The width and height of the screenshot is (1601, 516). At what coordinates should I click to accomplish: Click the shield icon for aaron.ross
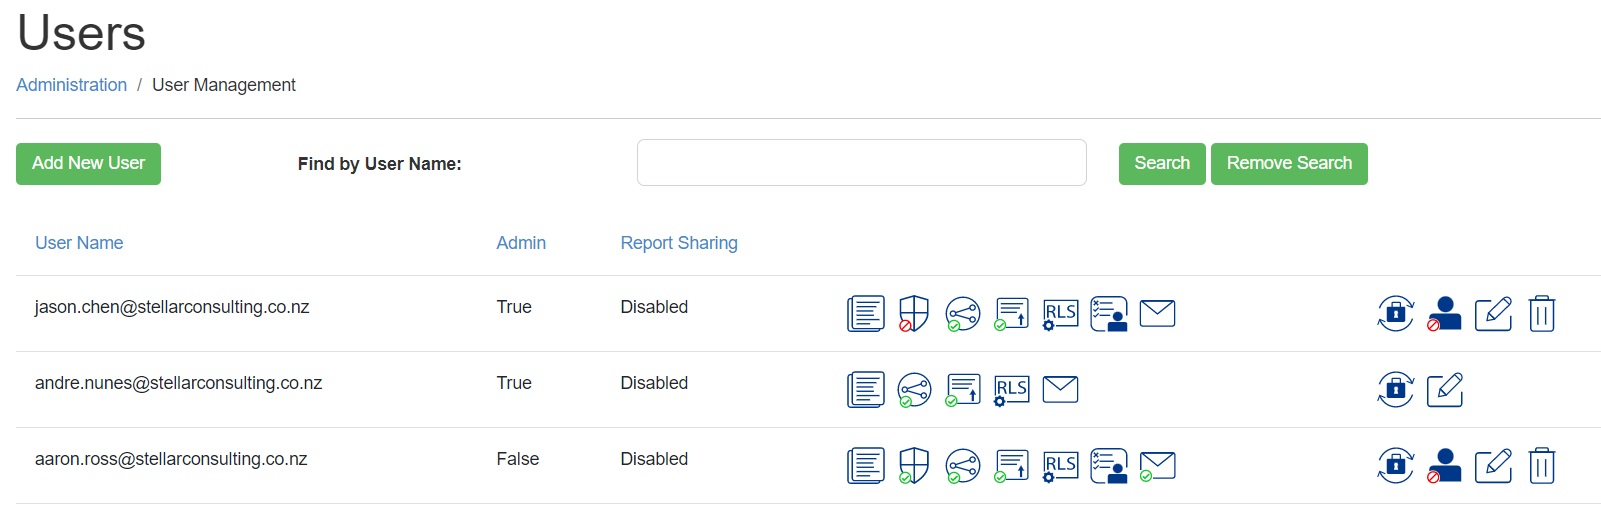914,466
